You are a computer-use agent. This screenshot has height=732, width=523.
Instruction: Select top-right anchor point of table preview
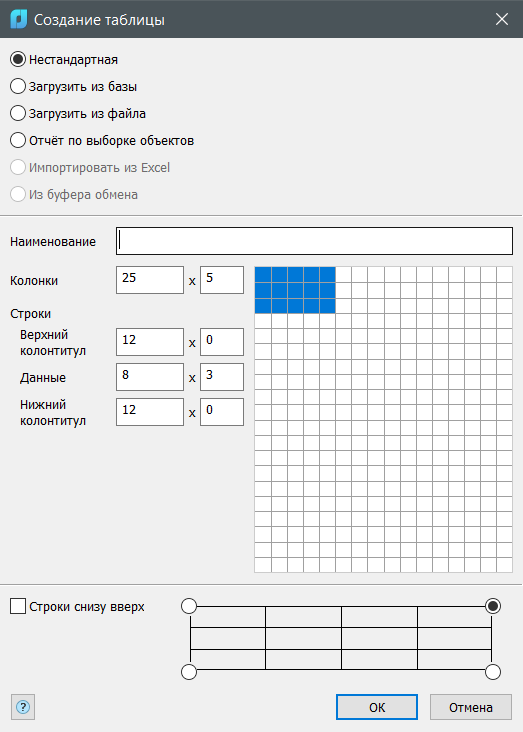493,606
